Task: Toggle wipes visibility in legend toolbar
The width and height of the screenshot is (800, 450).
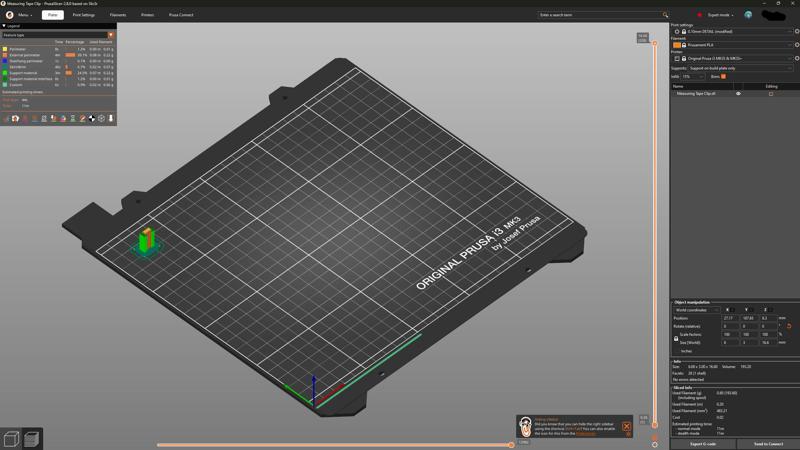Action: click(15, 118)
